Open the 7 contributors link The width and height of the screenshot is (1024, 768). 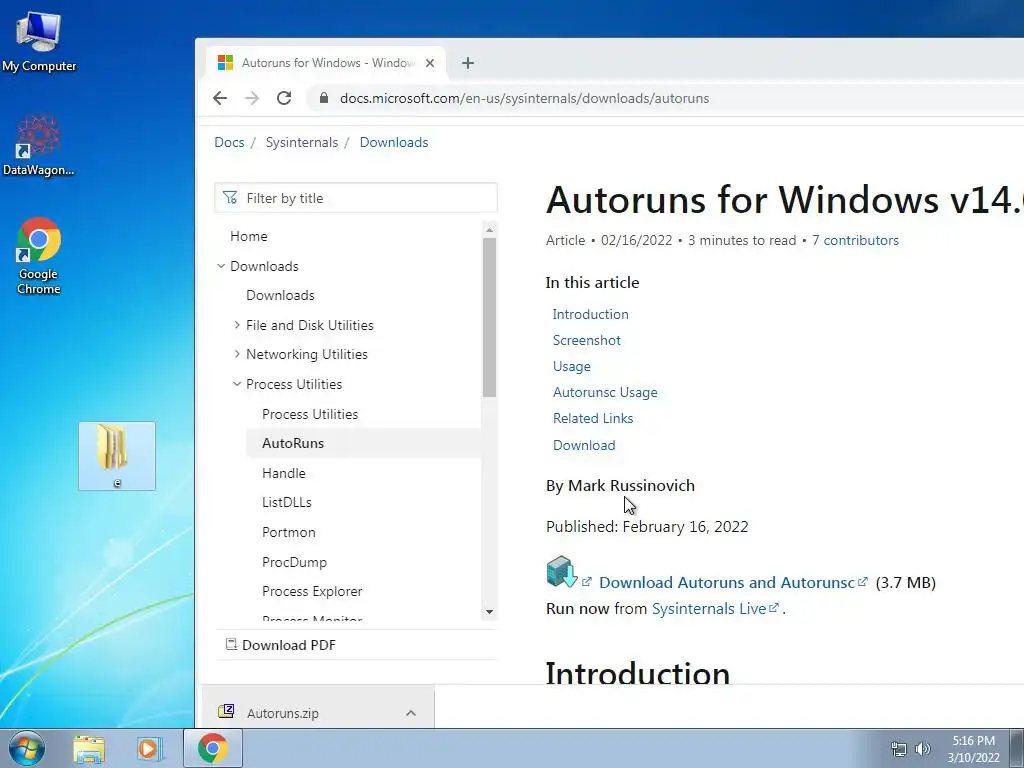[x=855, y=240]
